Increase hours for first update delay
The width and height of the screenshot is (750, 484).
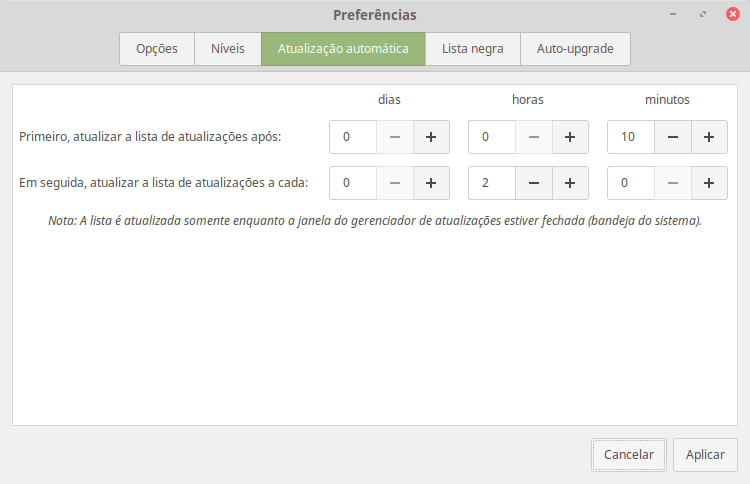[x=570, y=137]
